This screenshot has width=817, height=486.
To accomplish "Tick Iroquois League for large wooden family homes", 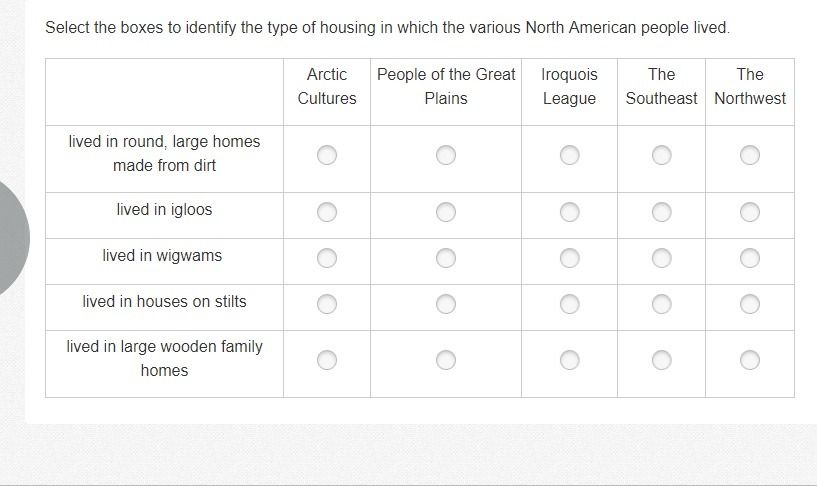I will click(x=570, y=360).
